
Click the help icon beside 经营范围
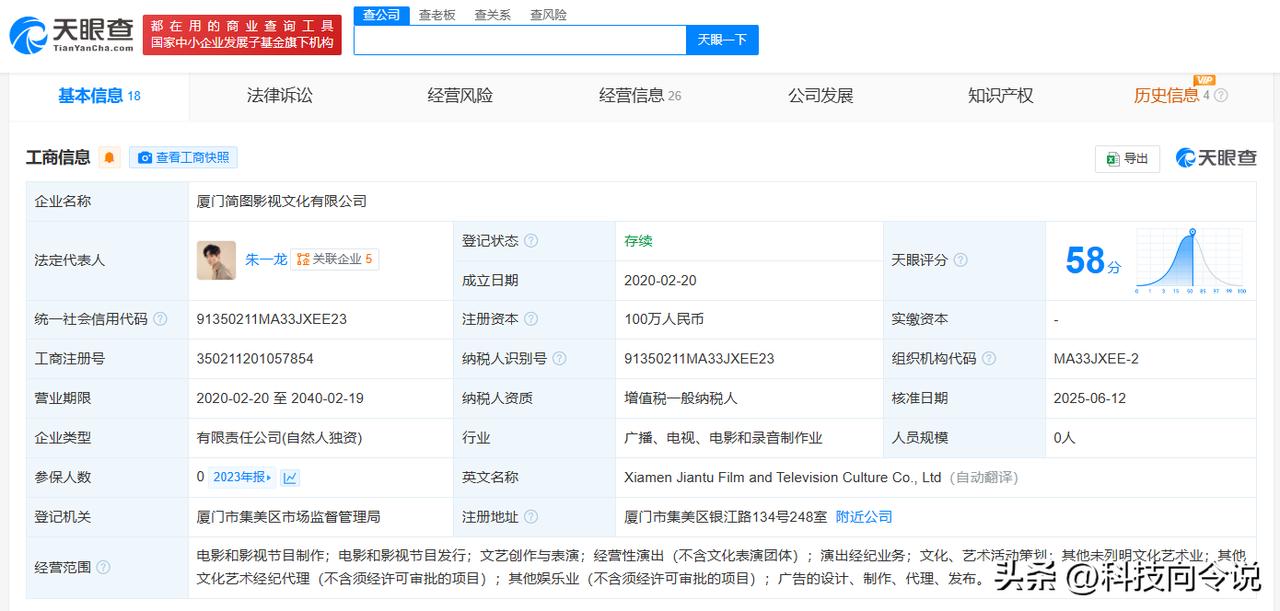point(103,568)
